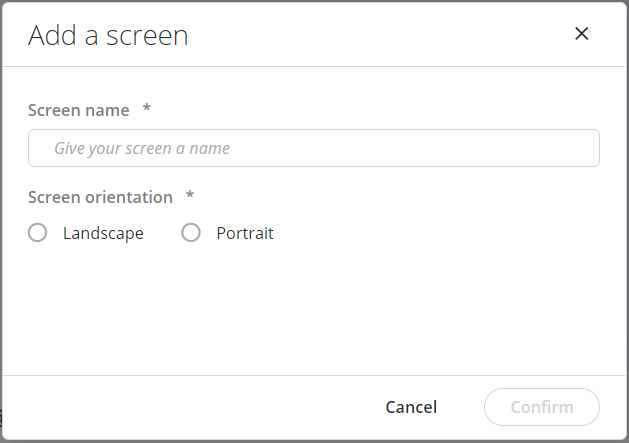629x443 pixels.
Task: Click the Landscape text label
Action: click(103, 233)
